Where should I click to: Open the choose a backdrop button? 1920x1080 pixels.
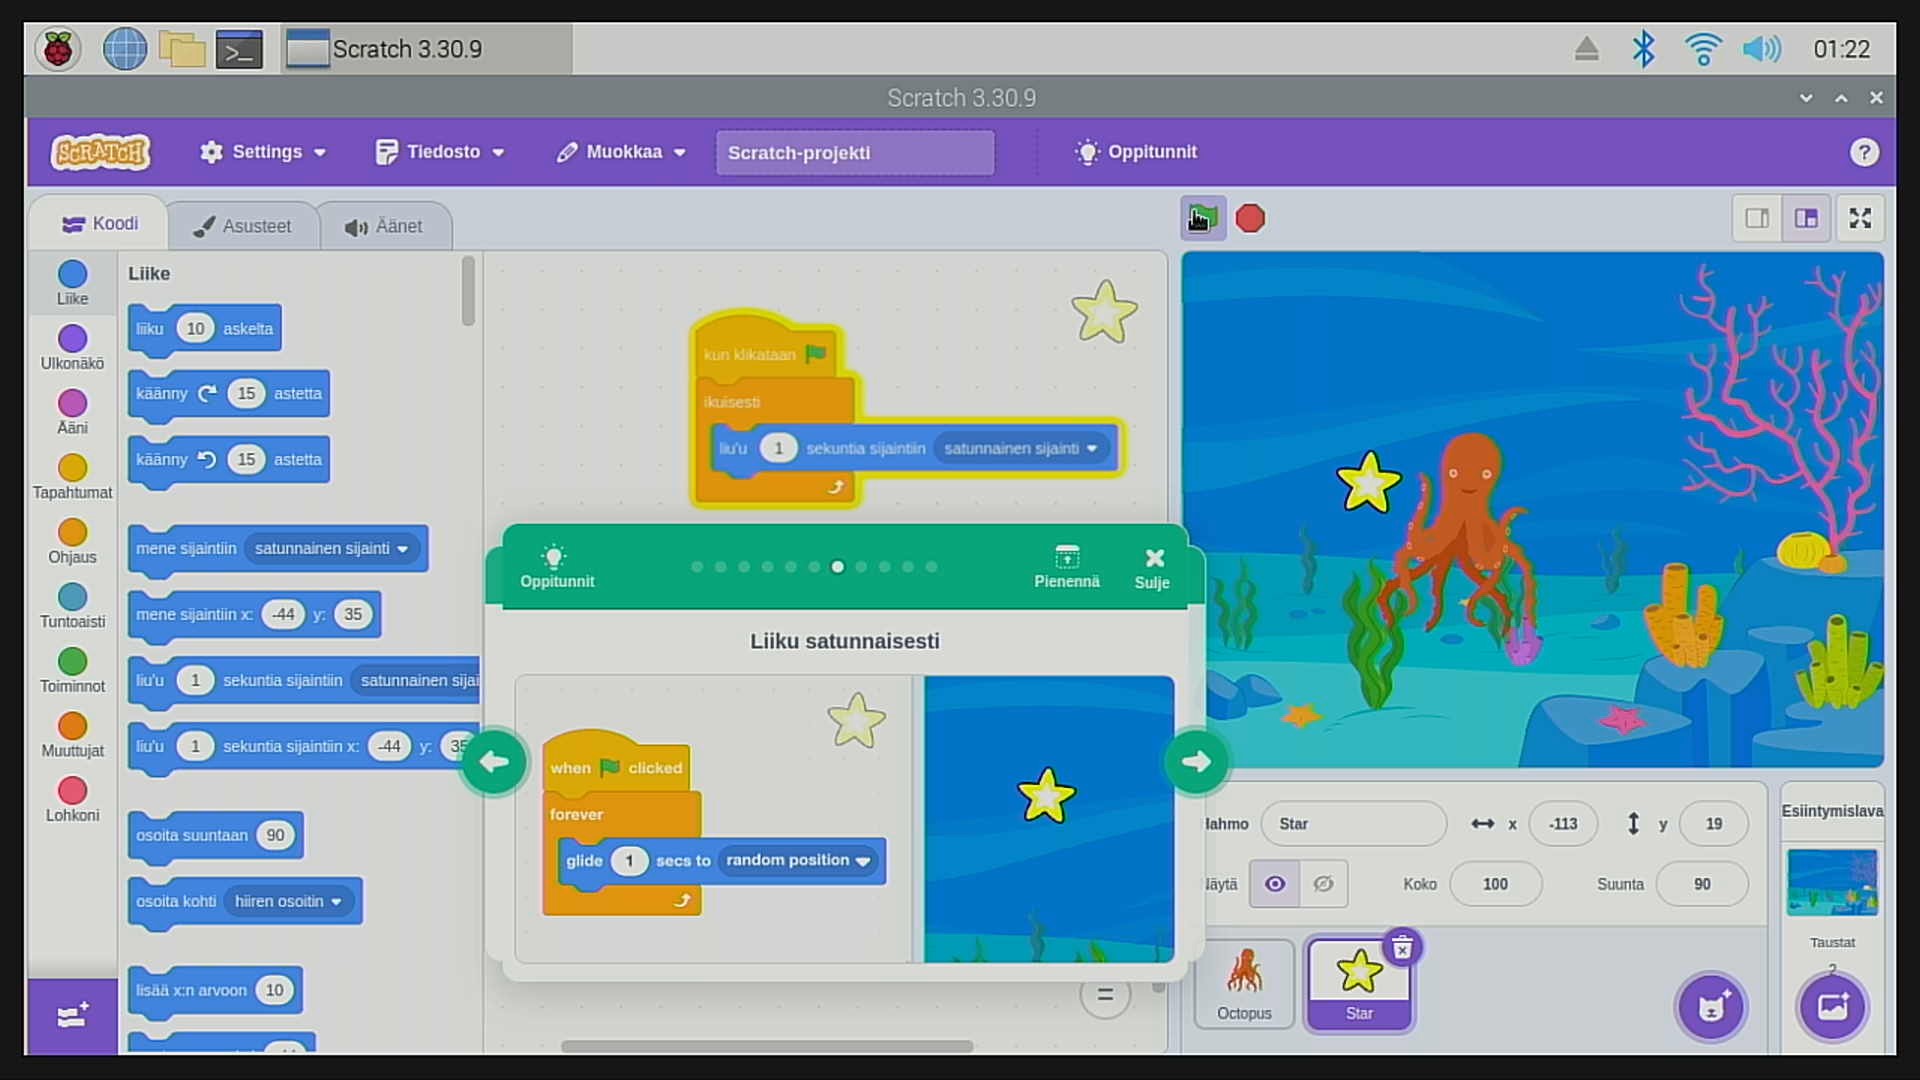pos(1832,1006)
